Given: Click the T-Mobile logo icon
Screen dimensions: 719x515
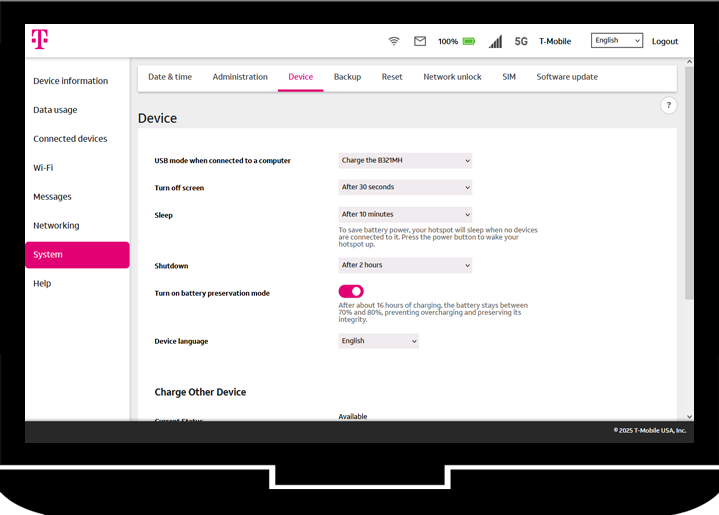Looking at the screenshot, I should click(39, 39).
